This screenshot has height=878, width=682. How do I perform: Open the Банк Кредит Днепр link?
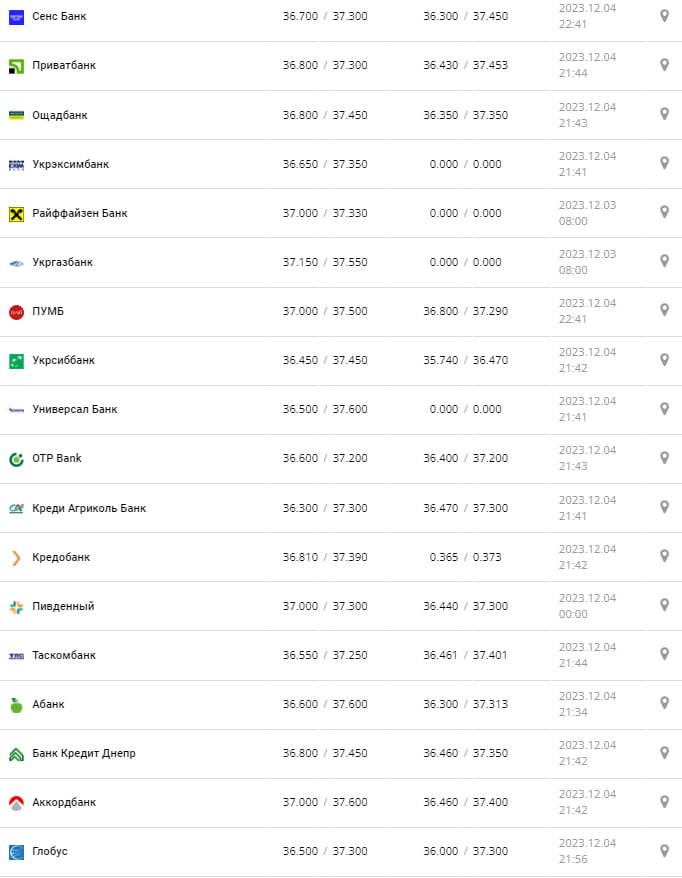coord(84,753)
